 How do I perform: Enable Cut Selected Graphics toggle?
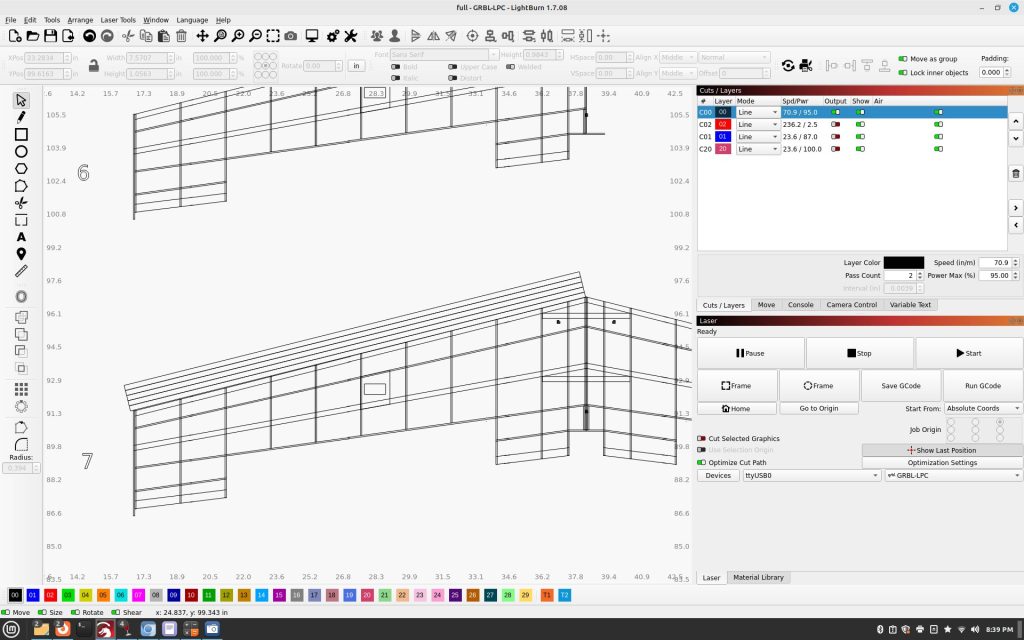pos(702,439)
